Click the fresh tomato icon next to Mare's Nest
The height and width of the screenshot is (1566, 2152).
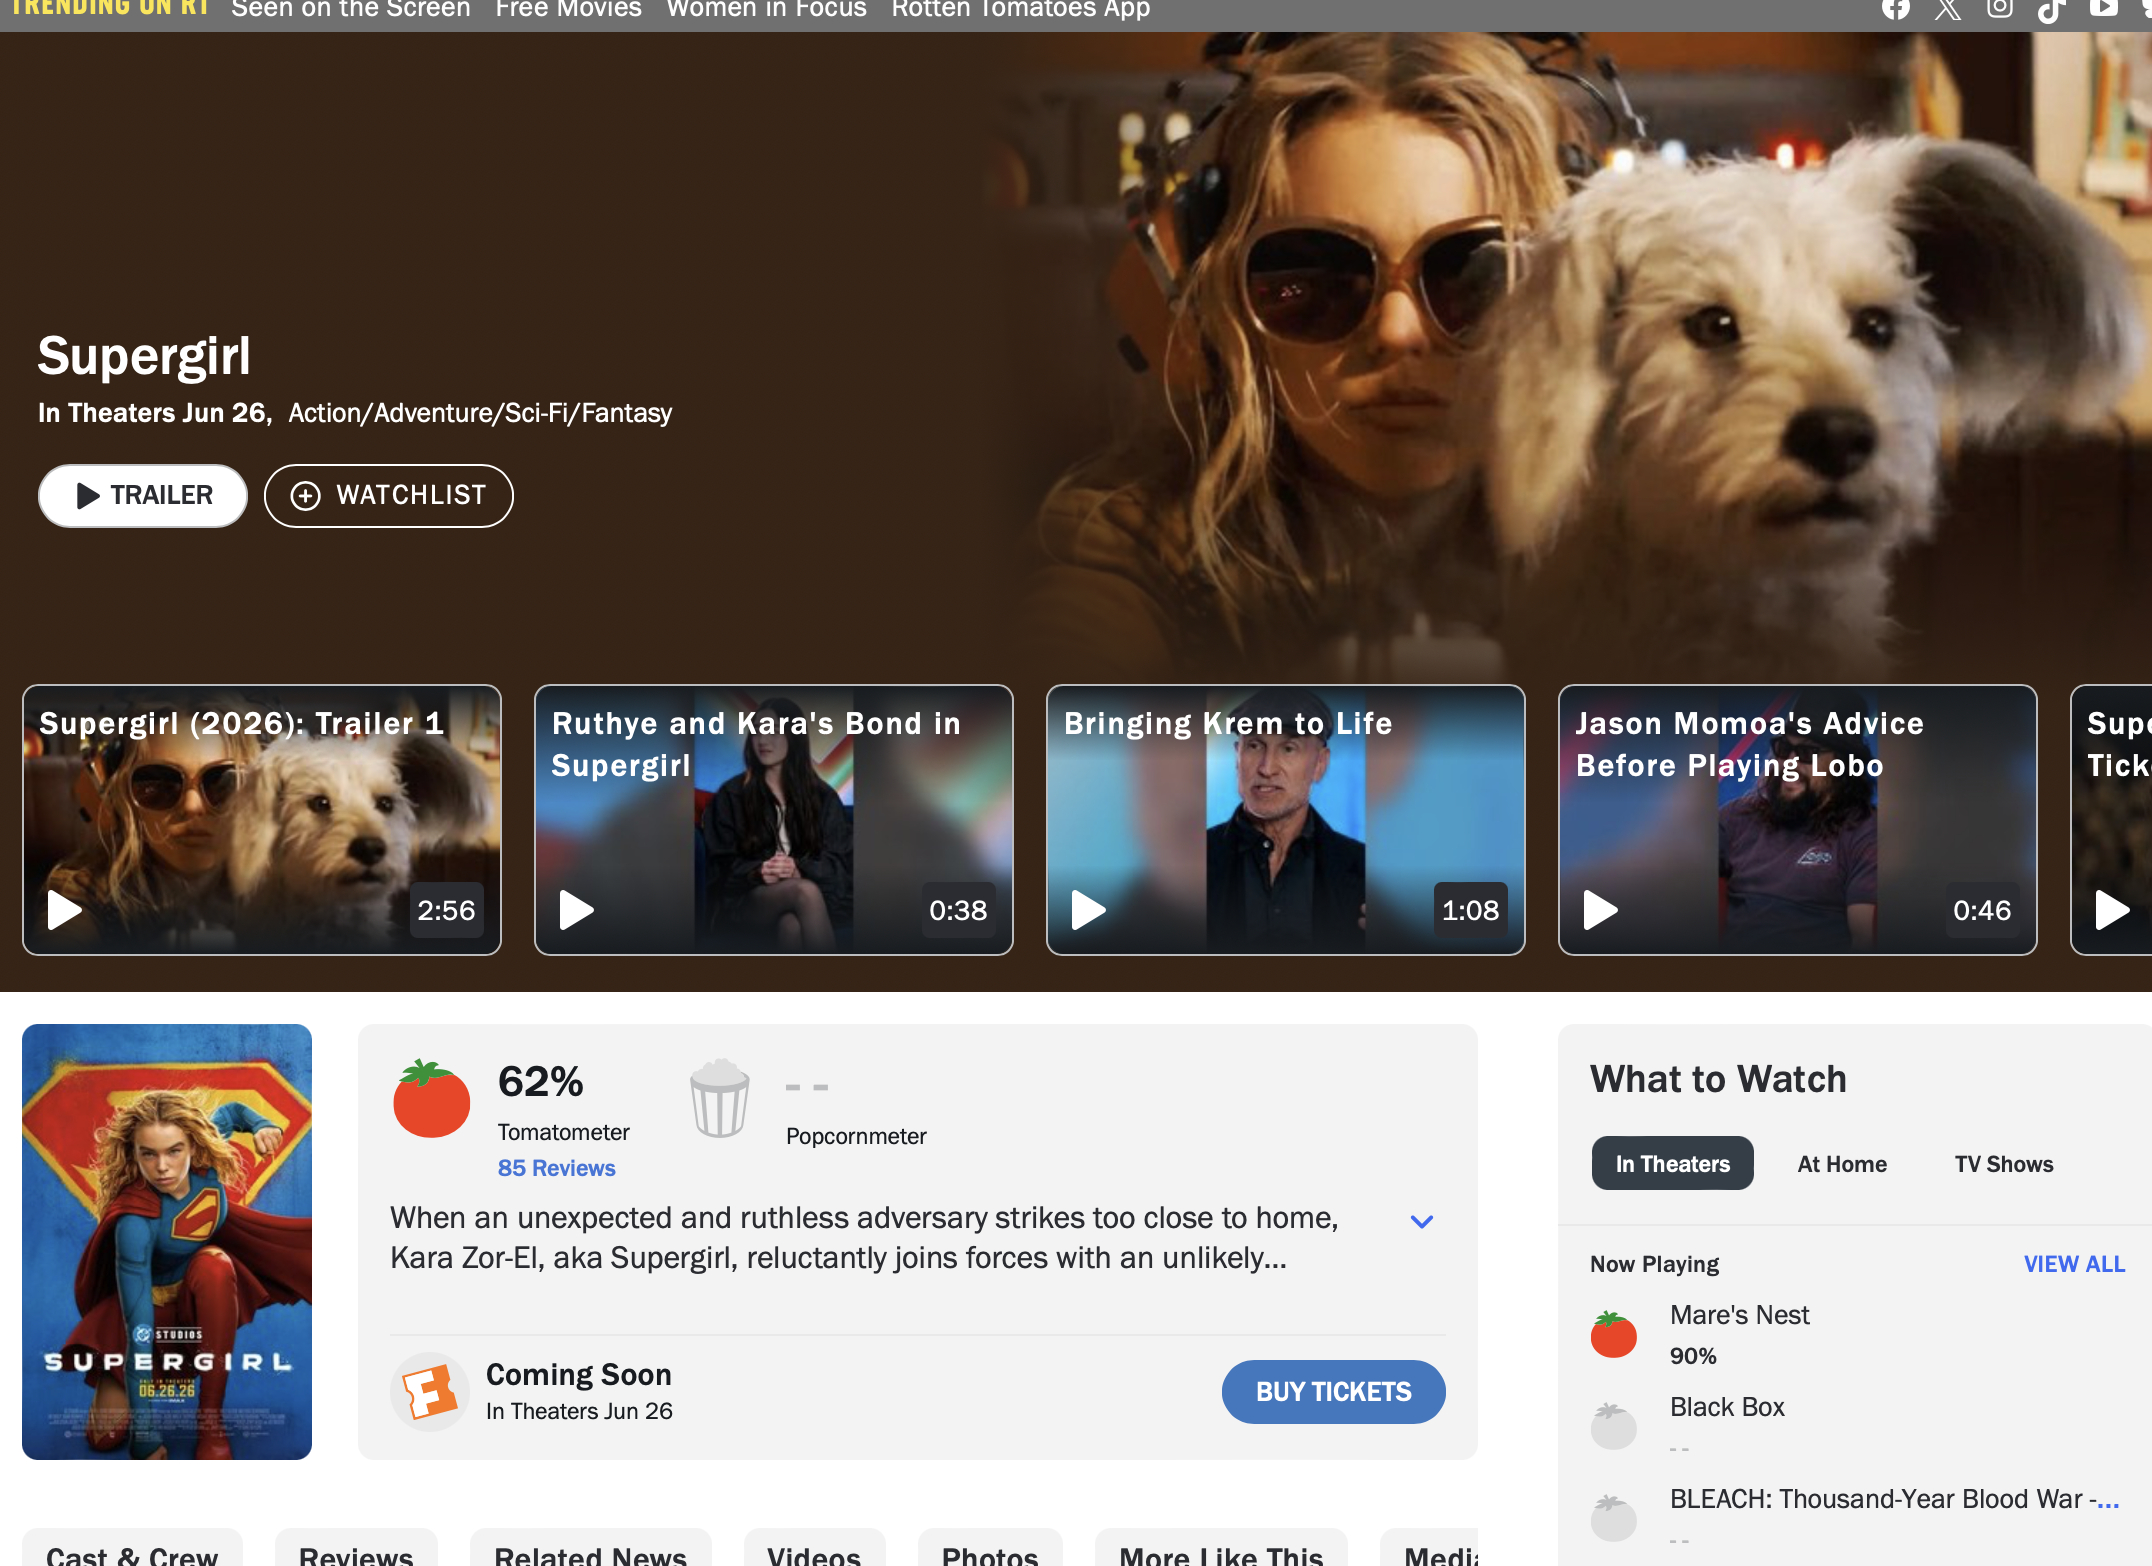tap(1613, 1334)
